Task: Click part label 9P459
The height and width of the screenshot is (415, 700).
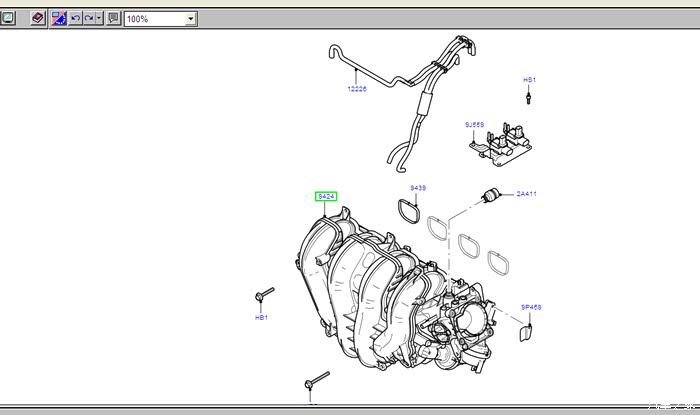Action: 530,307
